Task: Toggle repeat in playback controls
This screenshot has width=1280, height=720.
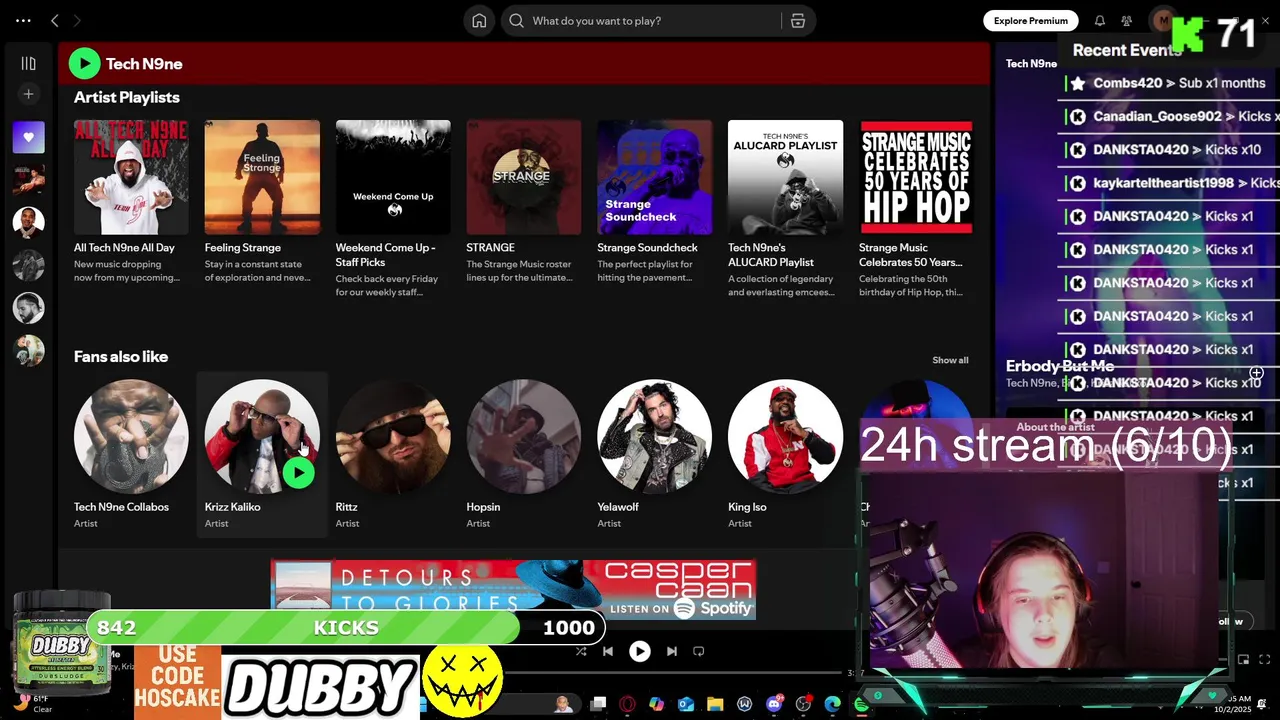Action: [x=699, y=651]
